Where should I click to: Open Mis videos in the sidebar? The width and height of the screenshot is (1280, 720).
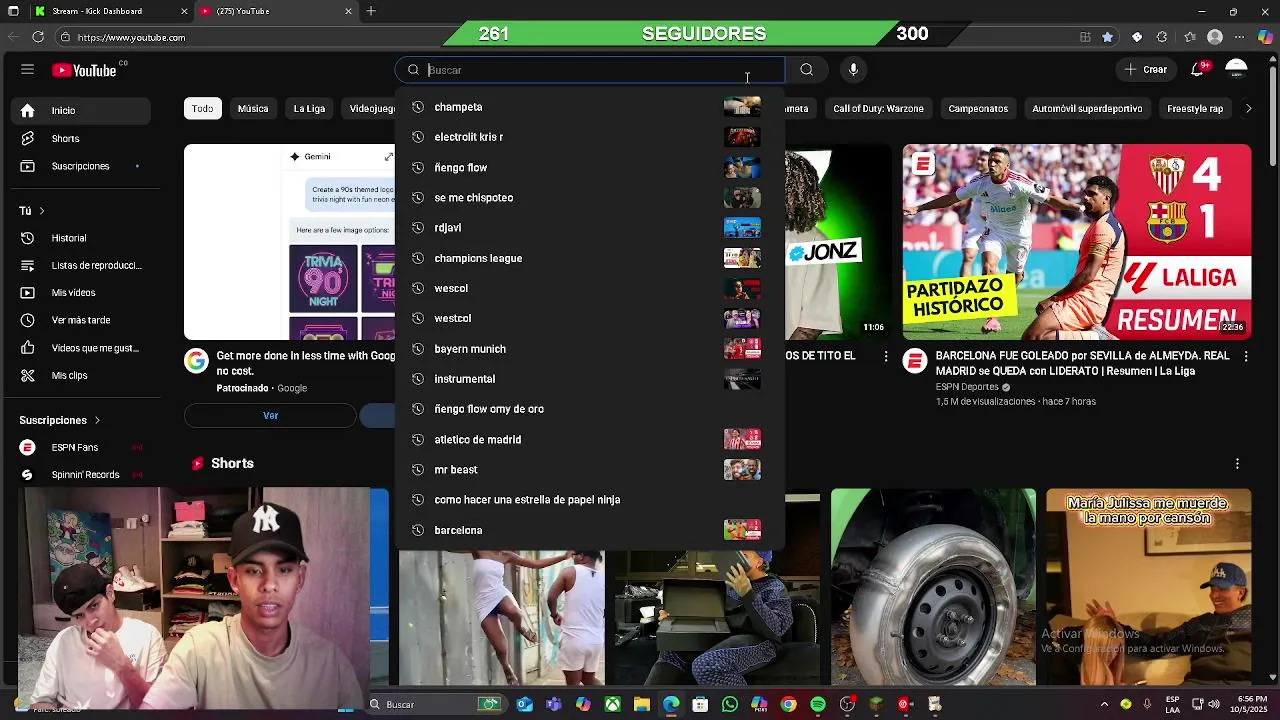(x=80, y=293)
